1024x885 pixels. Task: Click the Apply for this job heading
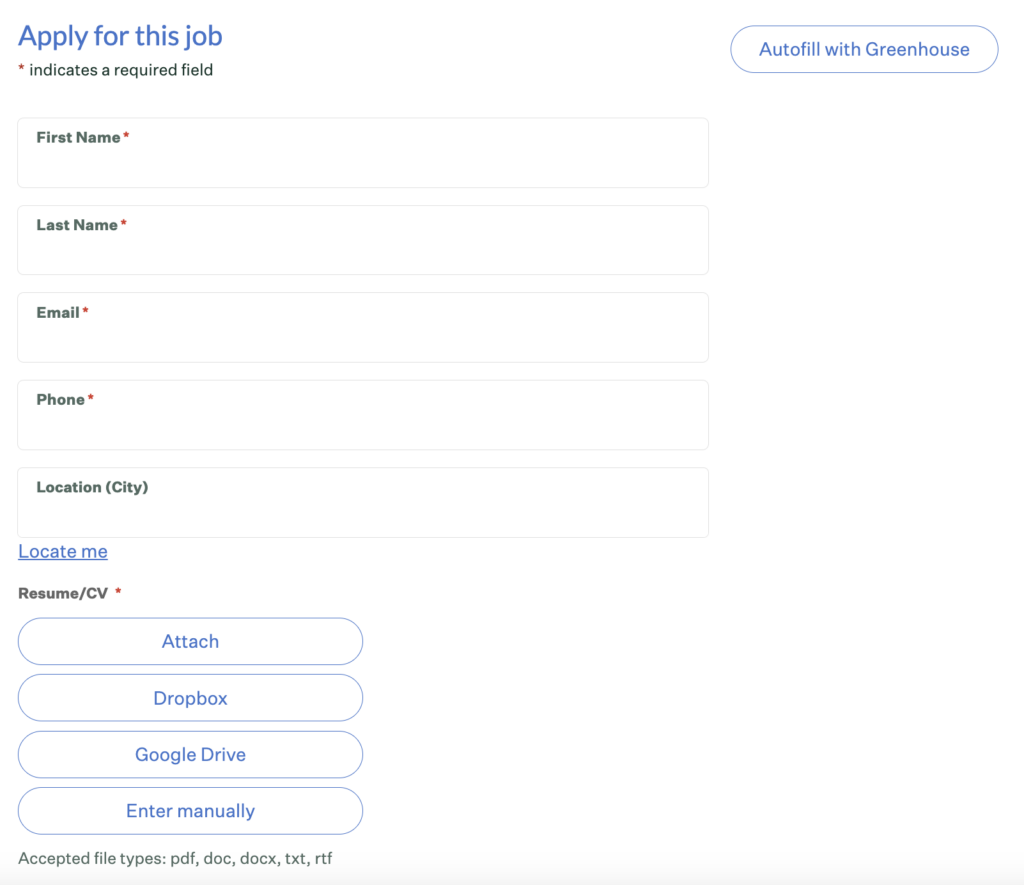click(x=120, y=36)
